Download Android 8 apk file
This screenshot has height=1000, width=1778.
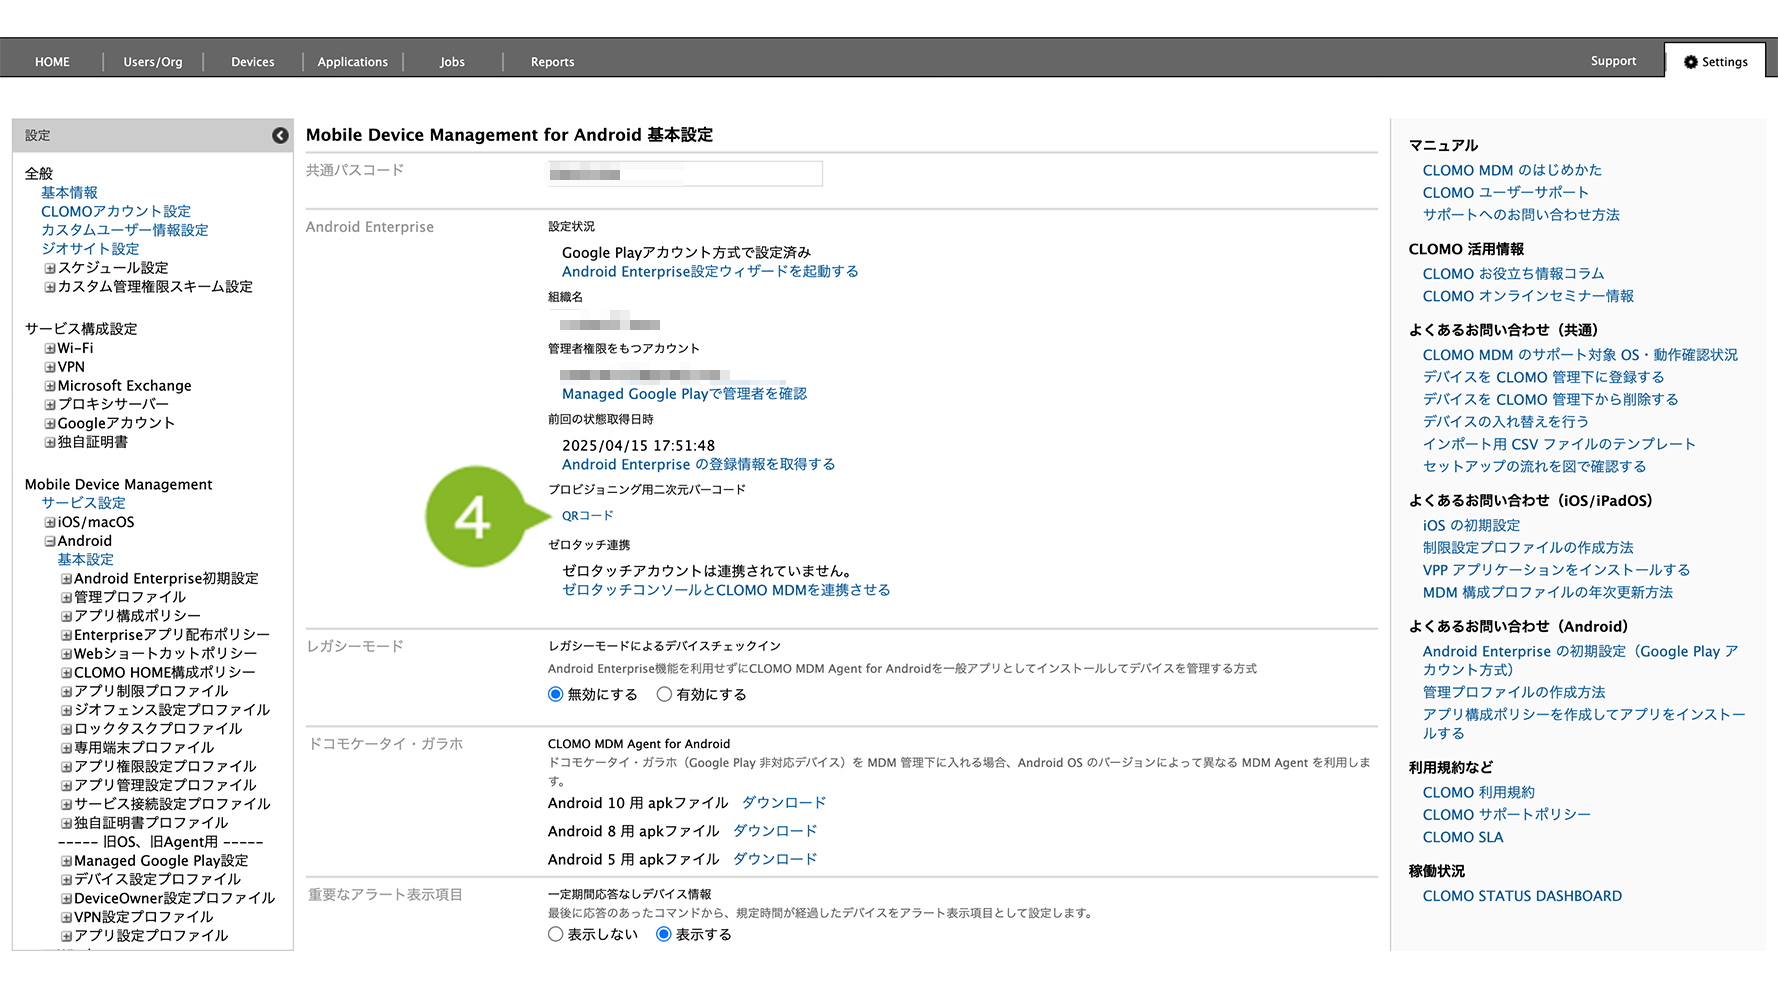pos(775,831)
